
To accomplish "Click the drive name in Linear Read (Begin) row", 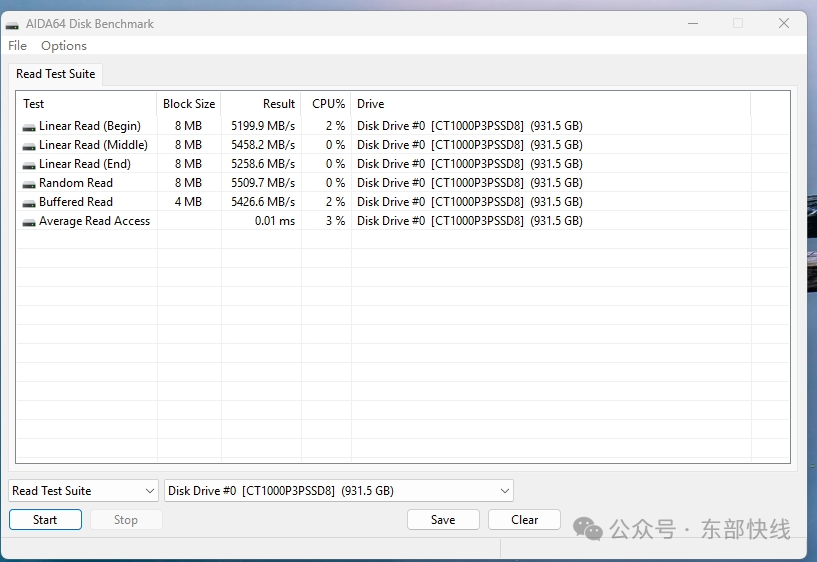I will [469, 126].
